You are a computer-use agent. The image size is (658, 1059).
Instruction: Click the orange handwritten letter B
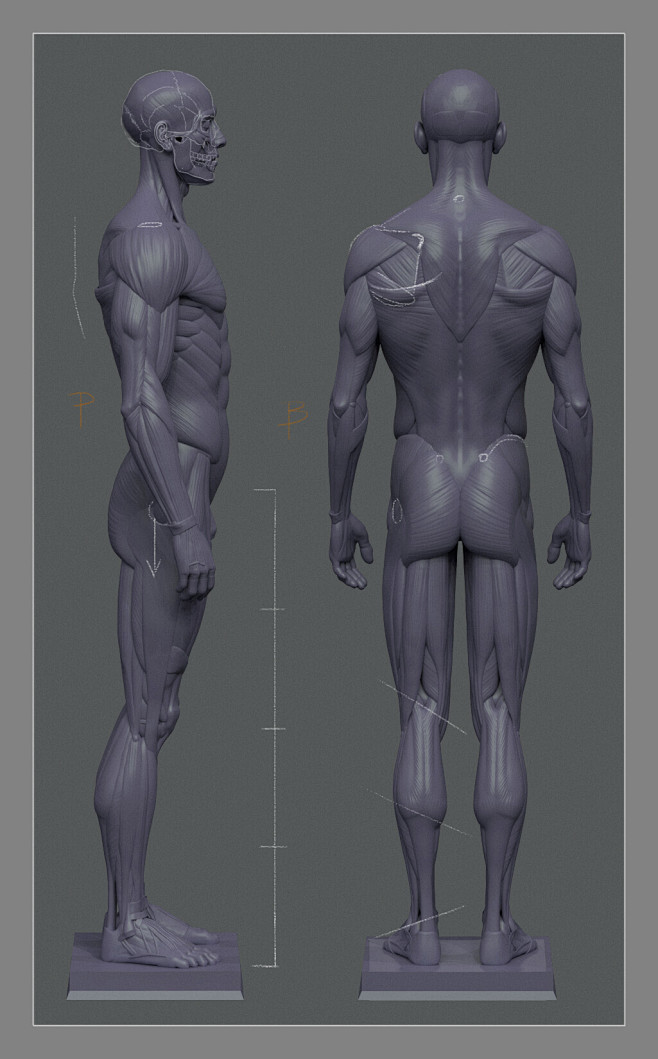294,418
